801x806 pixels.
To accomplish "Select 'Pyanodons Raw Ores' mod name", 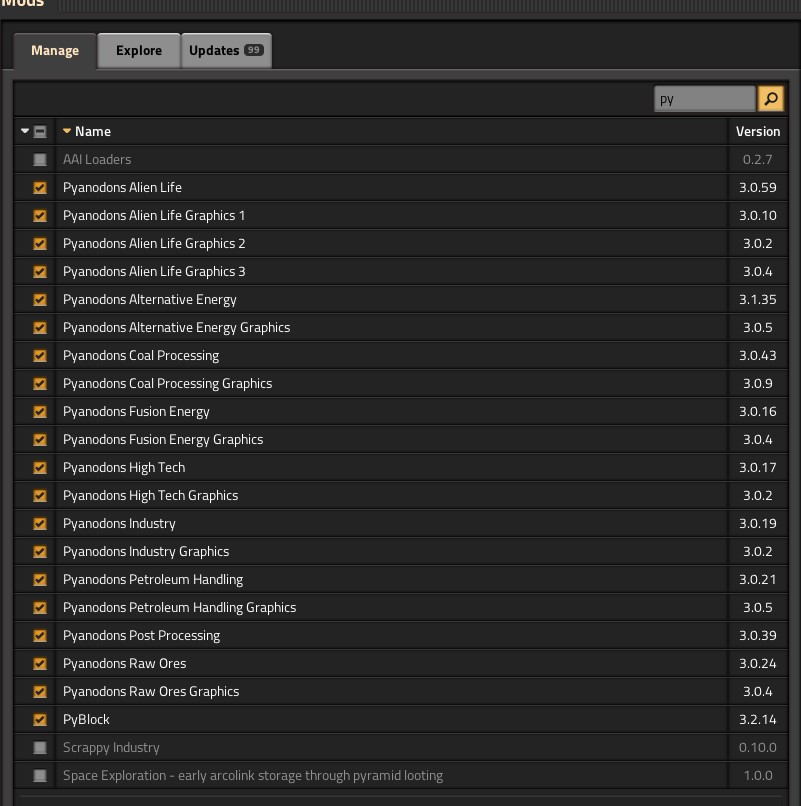I will (x=124, y=664).
